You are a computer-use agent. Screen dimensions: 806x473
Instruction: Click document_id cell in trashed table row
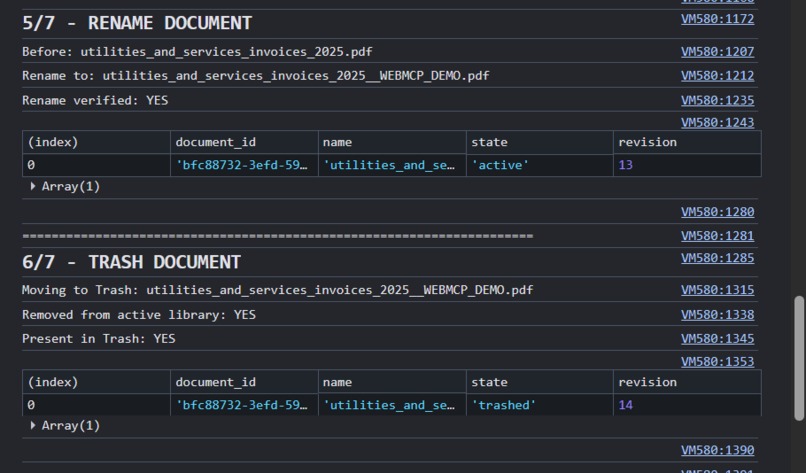[x=244, y=405]
